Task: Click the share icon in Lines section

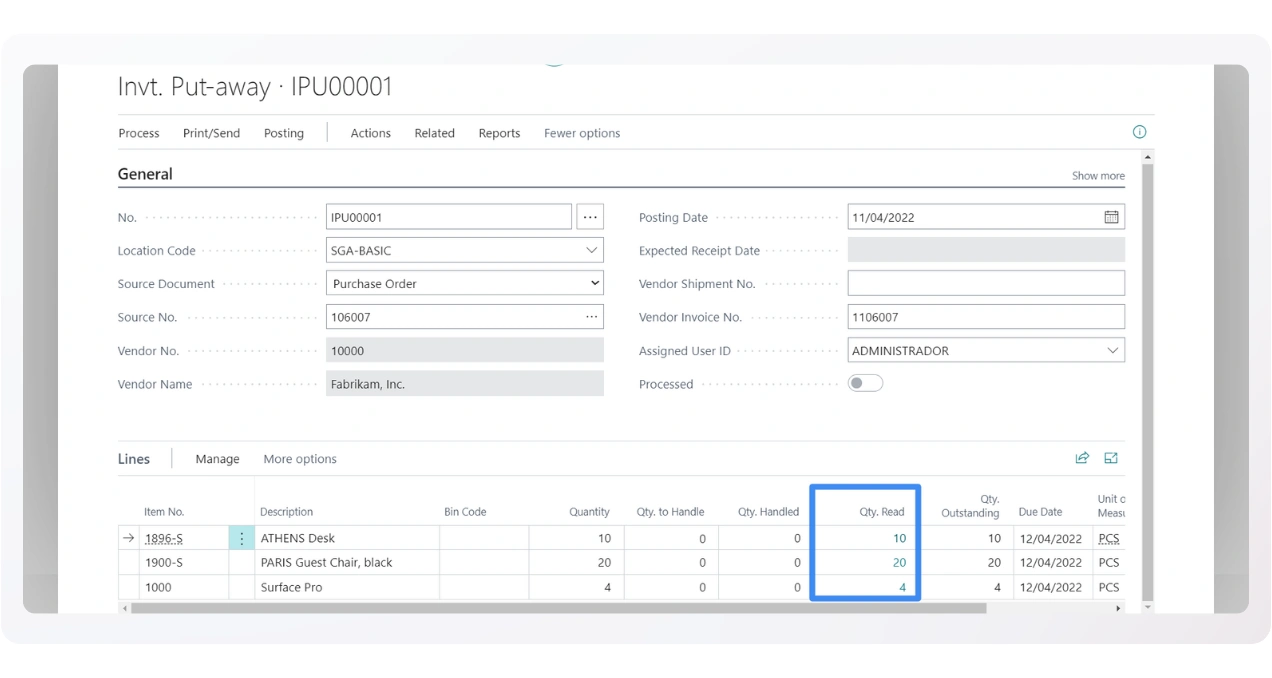Action: [x=1082, y=458]
